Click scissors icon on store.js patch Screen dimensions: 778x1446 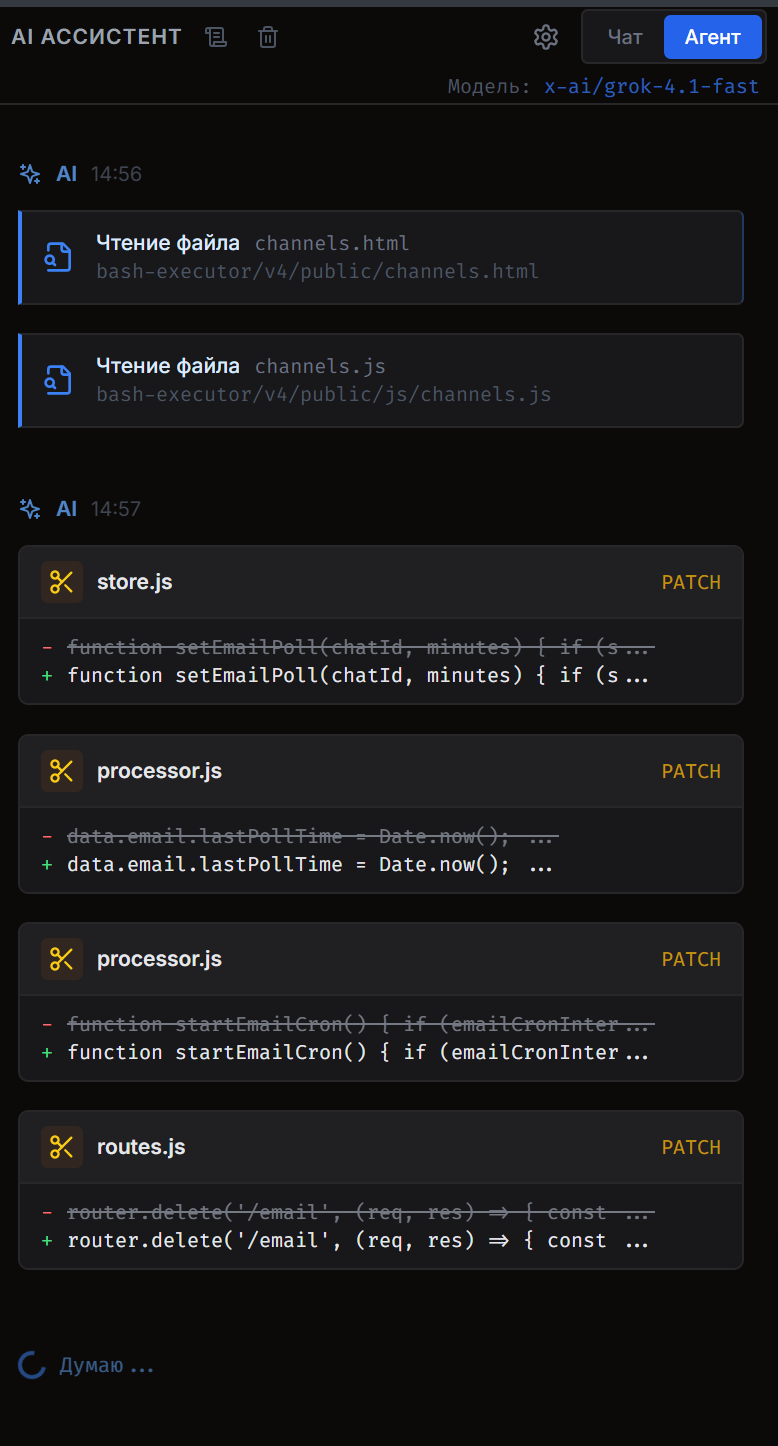[62, 582]
